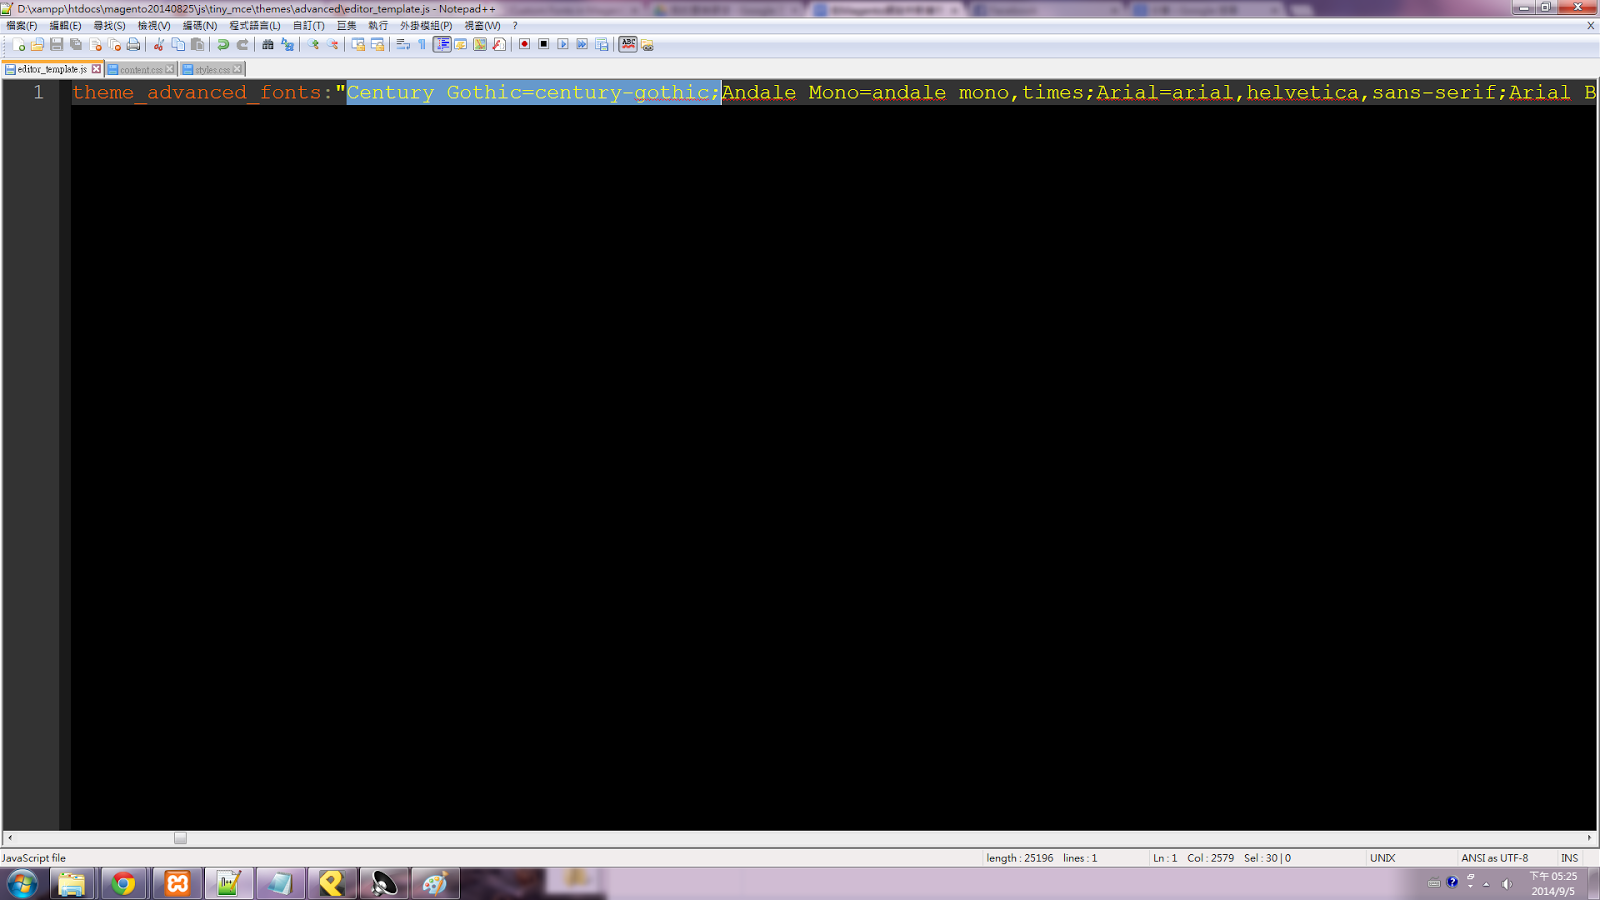1600x900 pixels.
Task: Click the New file toolbar icon
Action: click(x=18, y=45)
